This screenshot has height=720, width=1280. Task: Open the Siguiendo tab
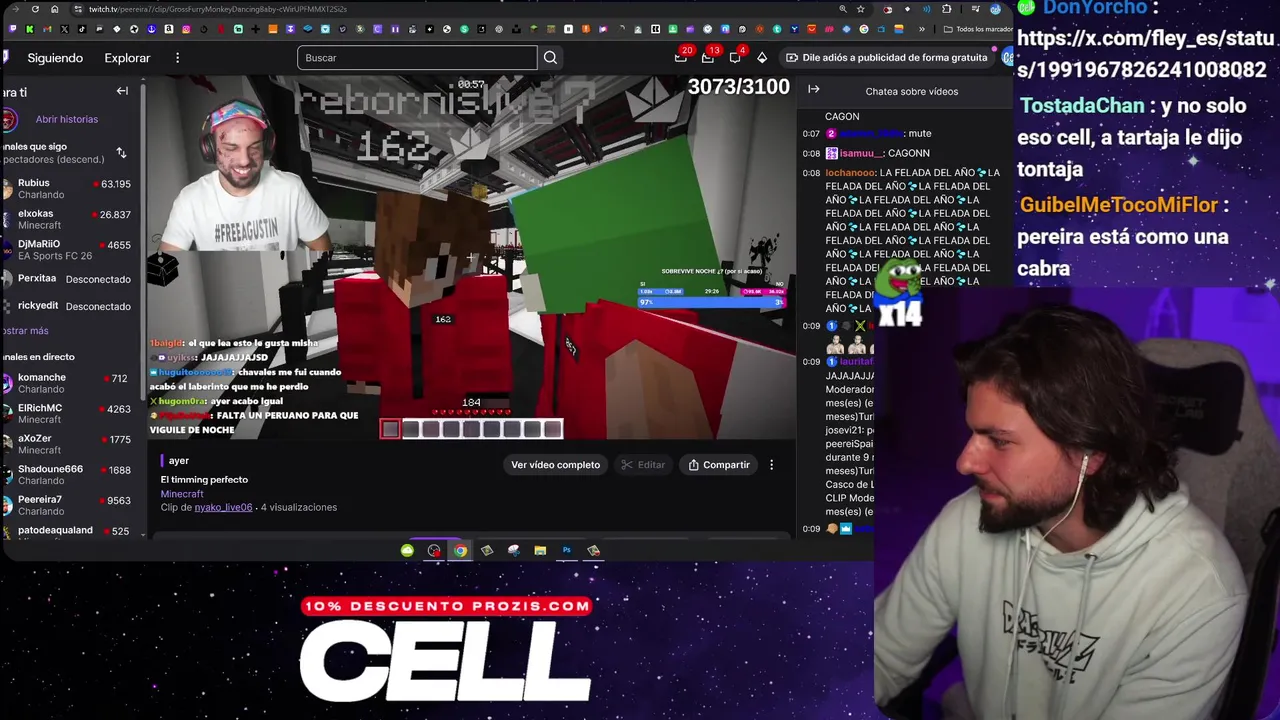55,58
